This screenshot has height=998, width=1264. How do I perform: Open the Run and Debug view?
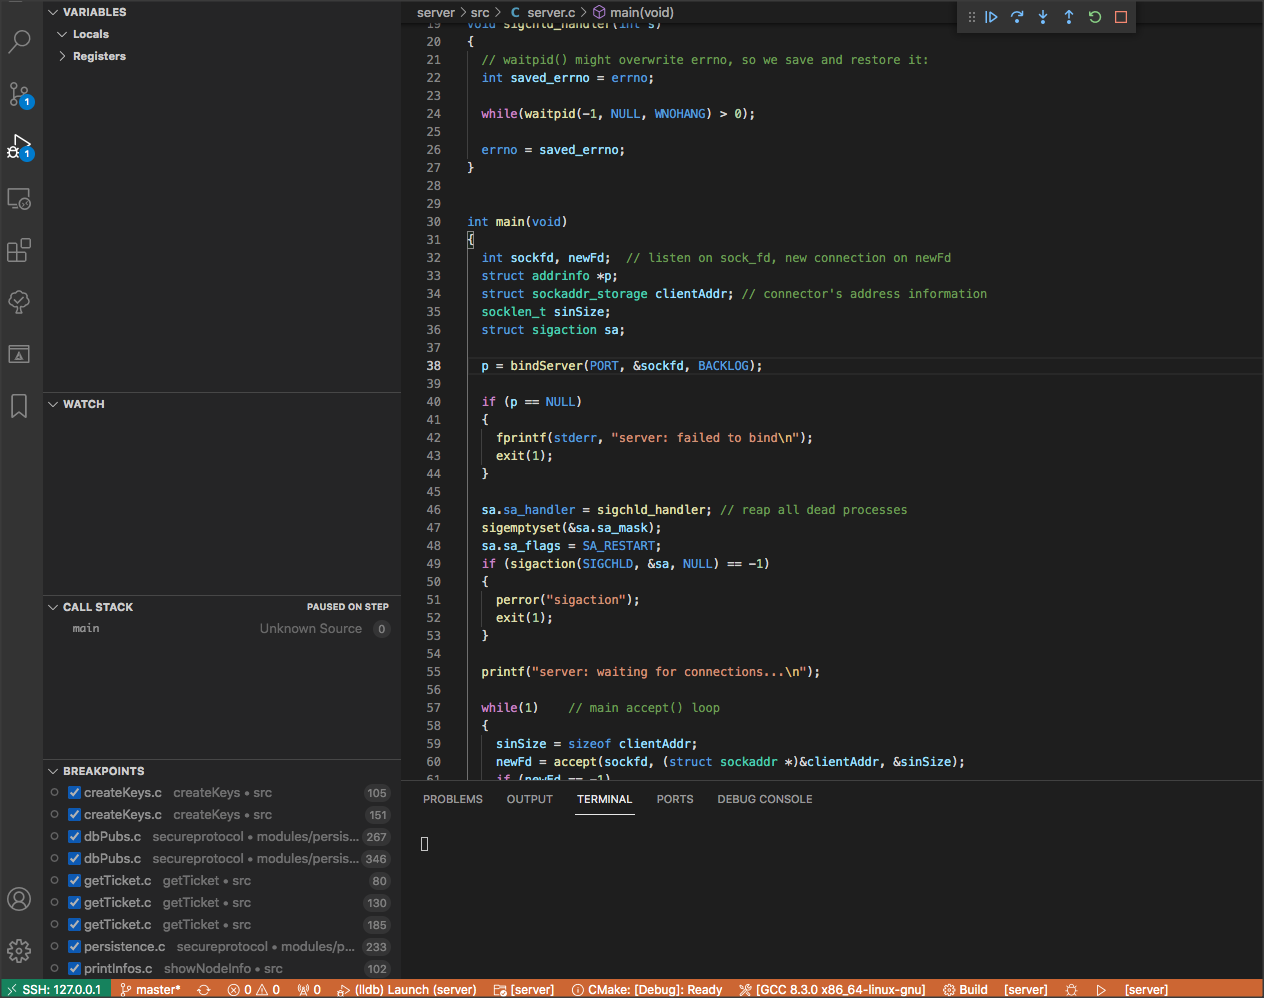(19, 147)
